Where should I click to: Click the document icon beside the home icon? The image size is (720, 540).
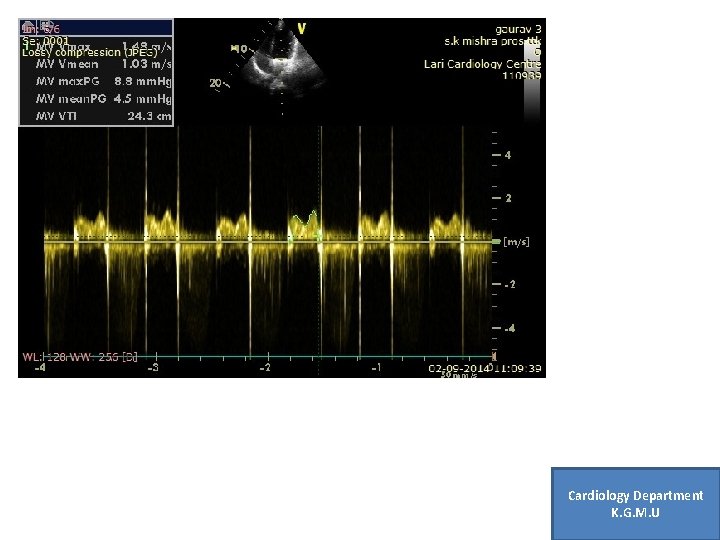(x=45, y=24)
